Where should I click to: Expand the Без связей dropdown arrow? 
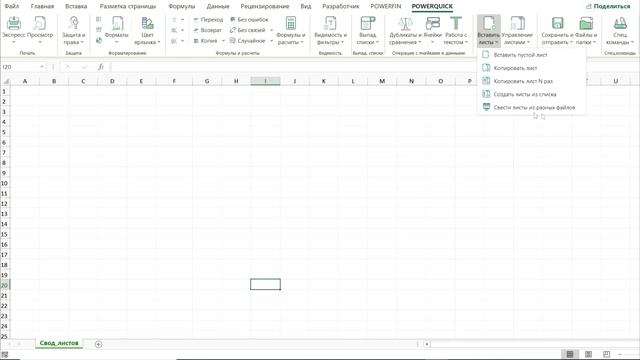(271, 30)
